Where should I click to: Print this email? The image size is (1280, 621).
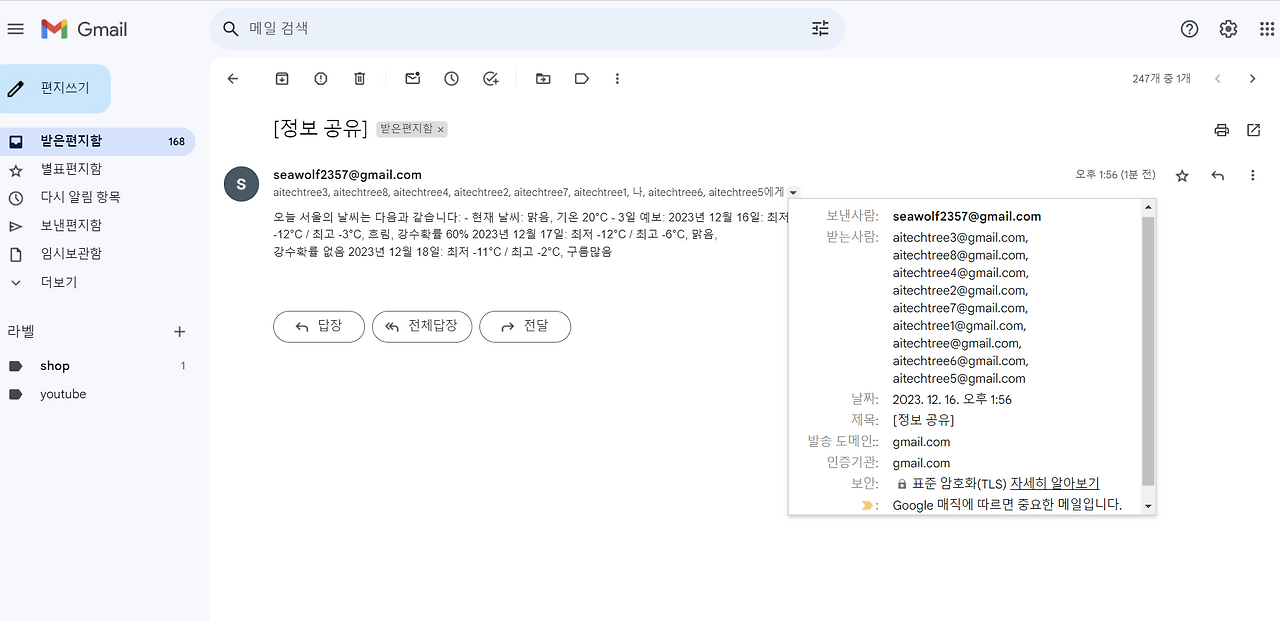point(1220,130)
